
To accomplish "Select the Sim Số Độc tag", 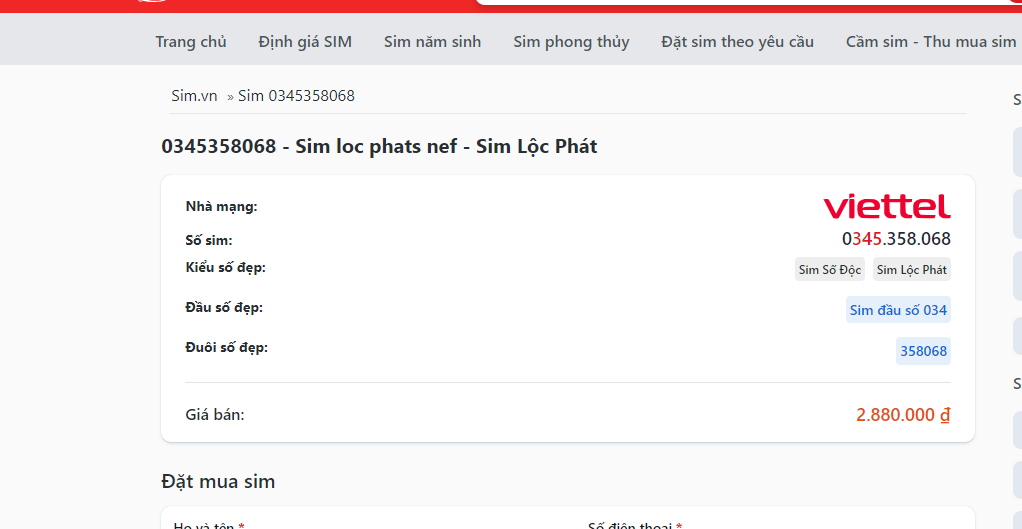I will (830, 270).
